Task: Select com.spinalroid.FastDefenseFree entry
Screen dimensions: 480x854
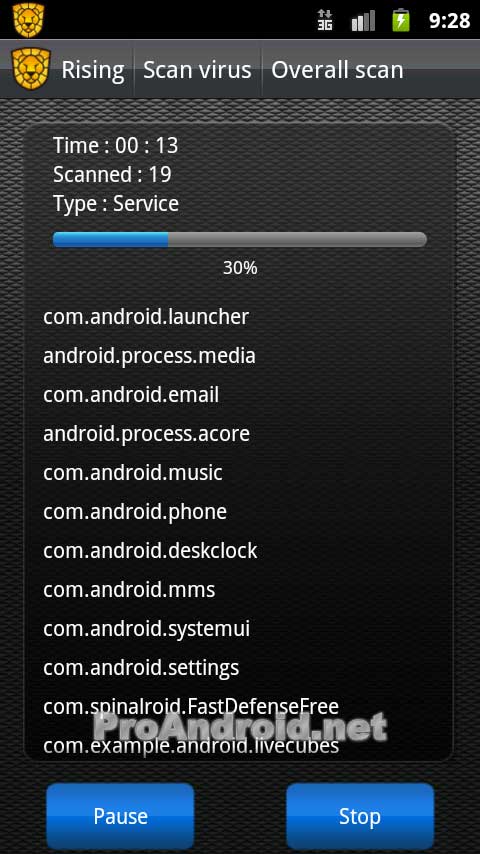Action: 191,707
